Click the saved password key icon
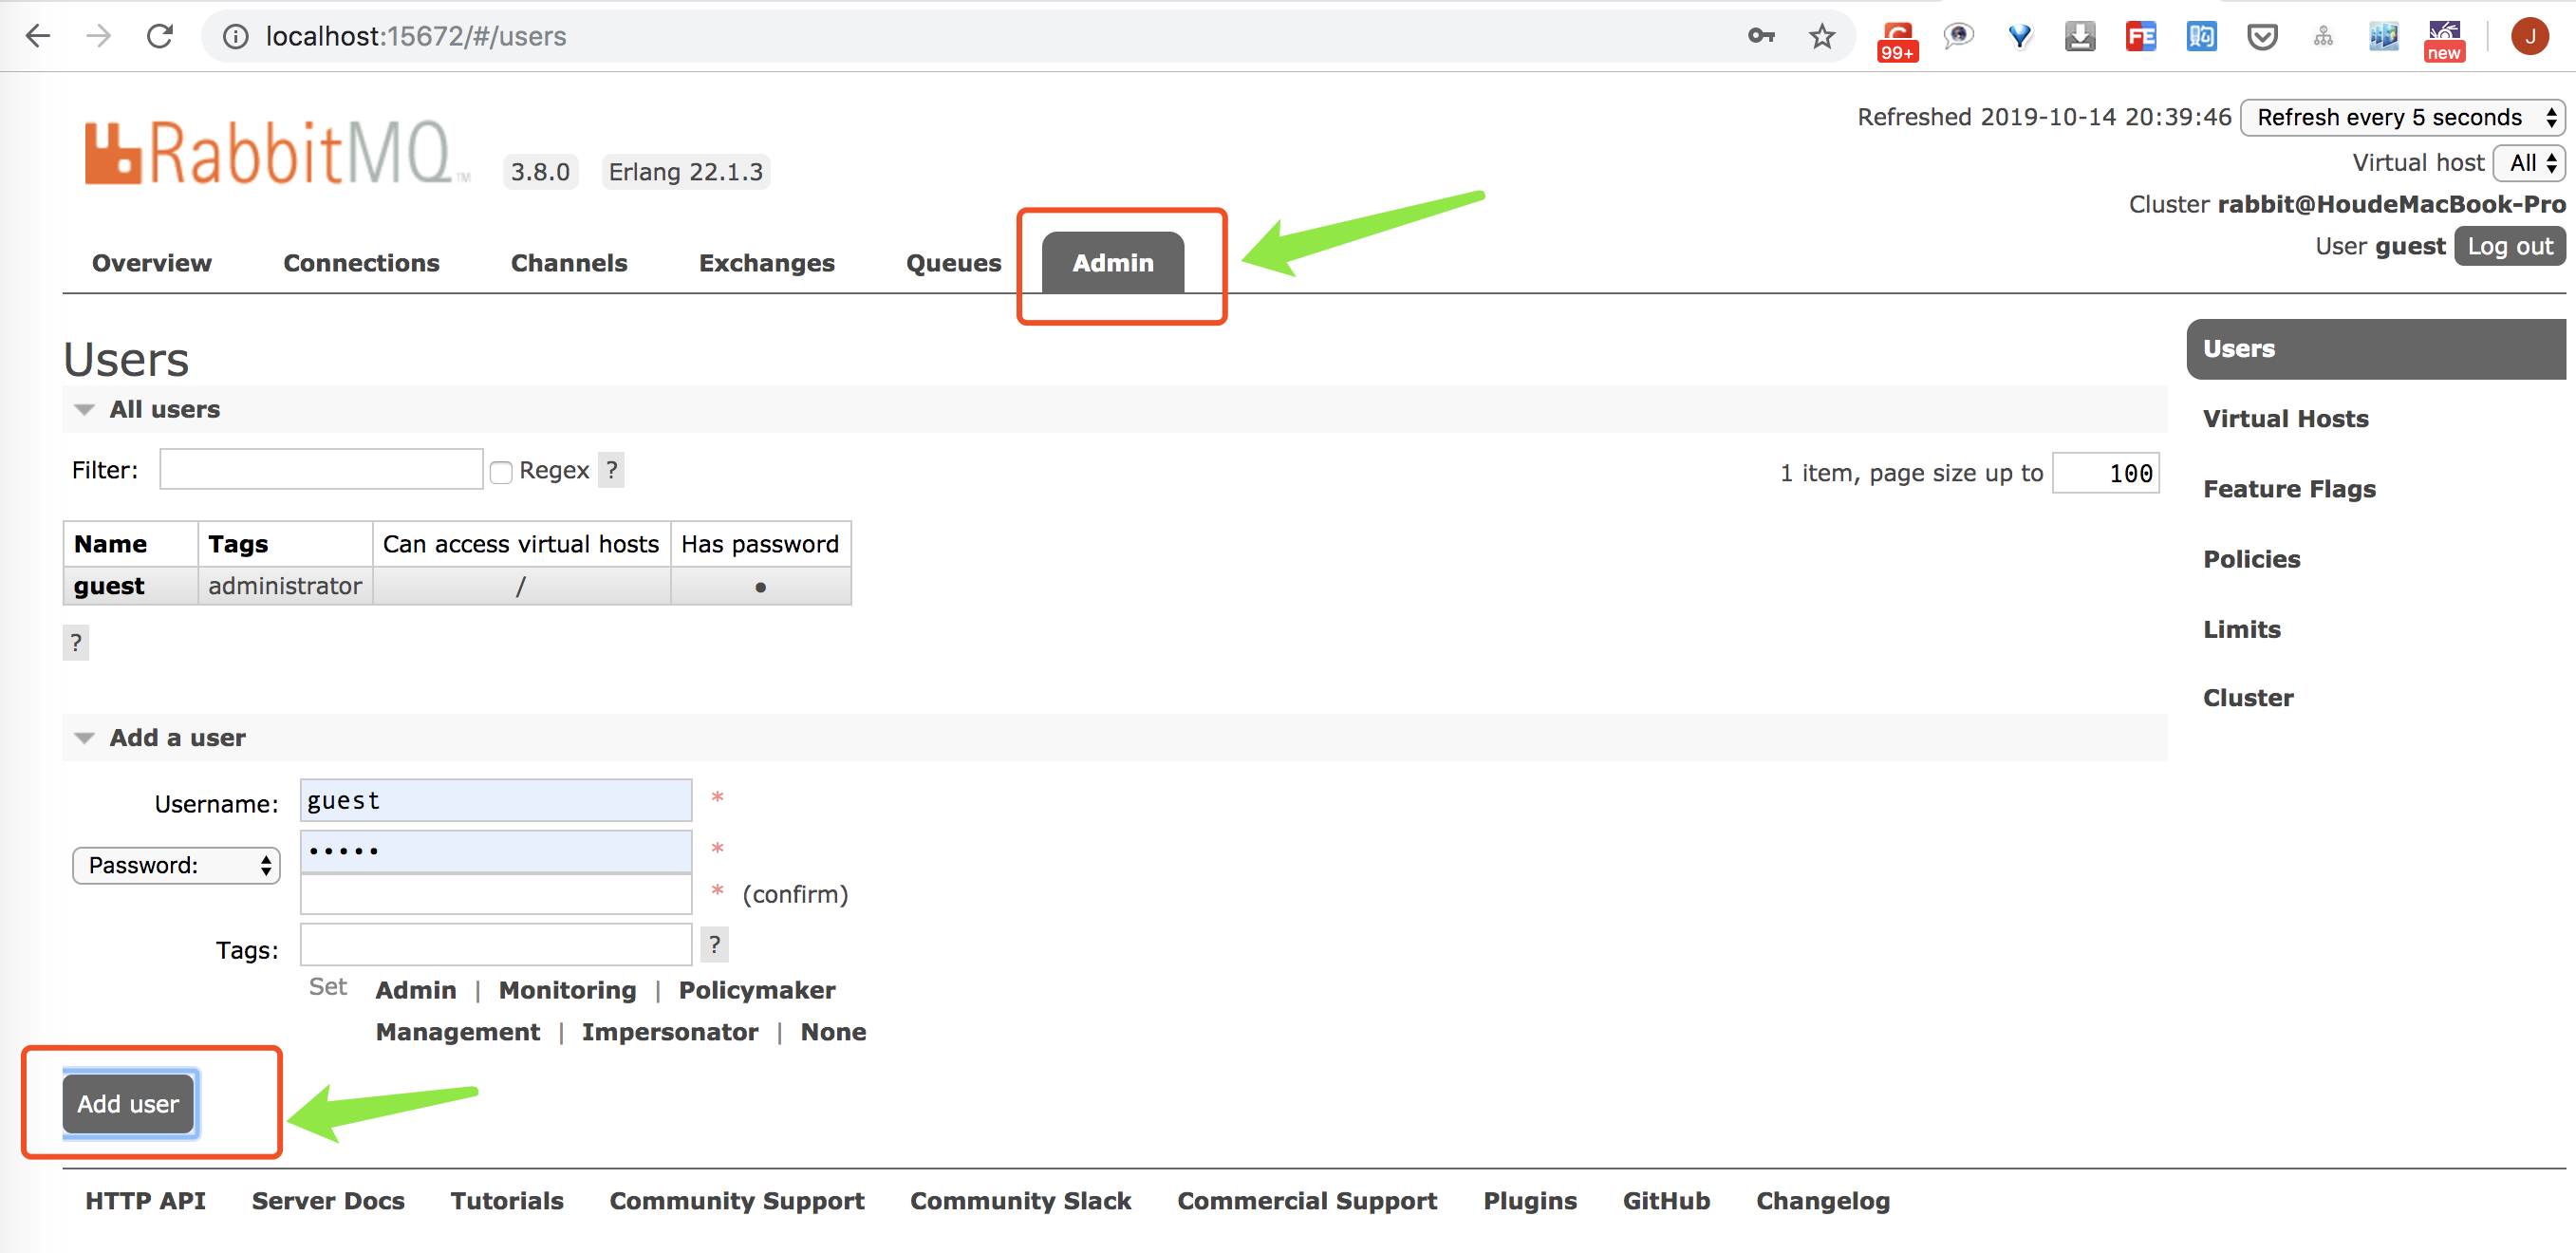 1761,37
